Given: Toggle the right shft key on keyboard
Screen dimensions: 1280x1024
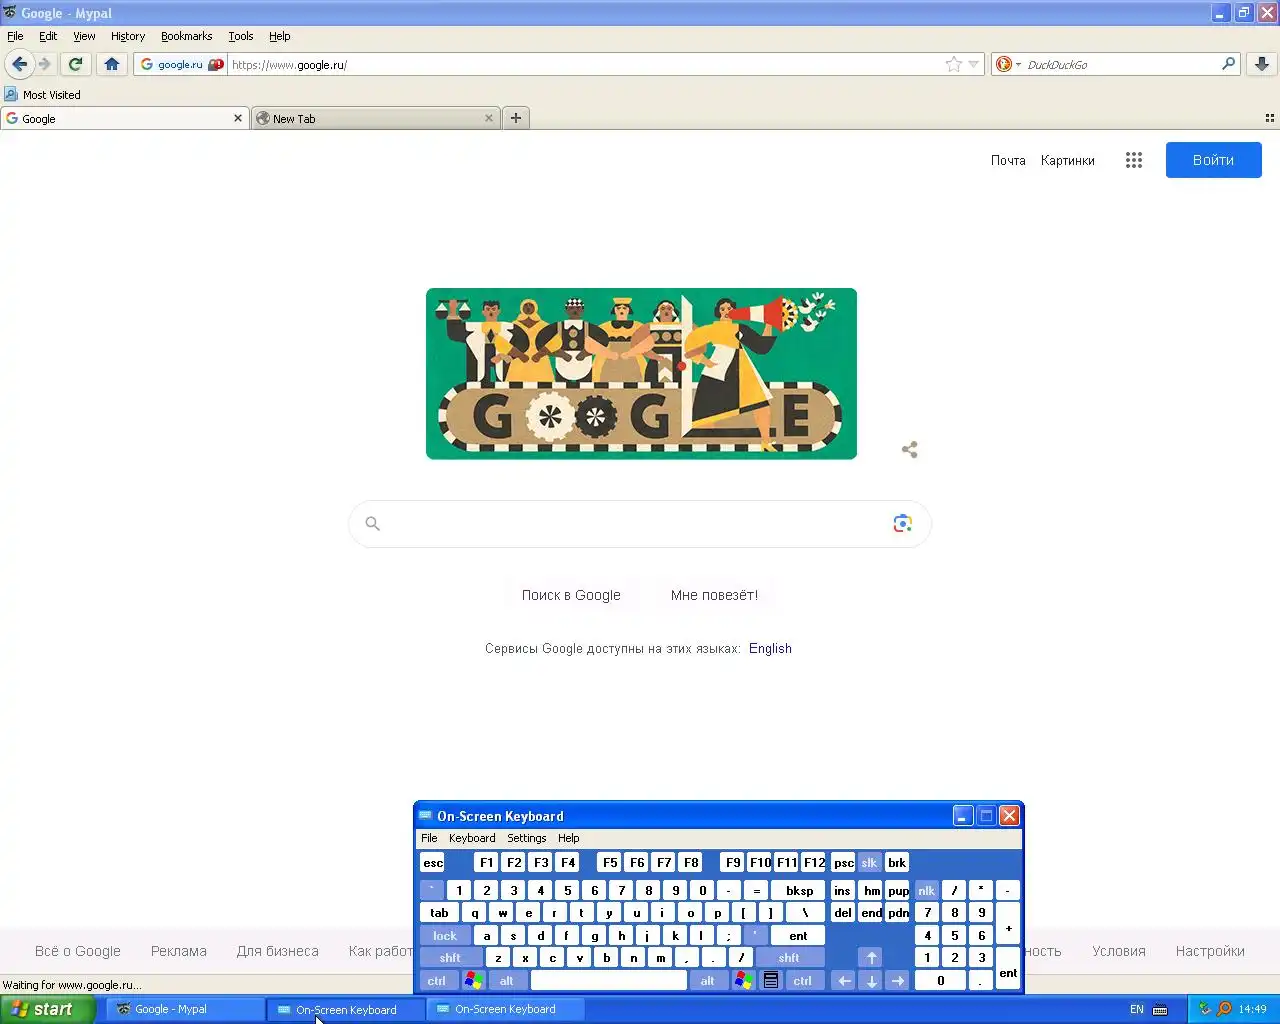Looking at the screenshot, I should point(789,958).
